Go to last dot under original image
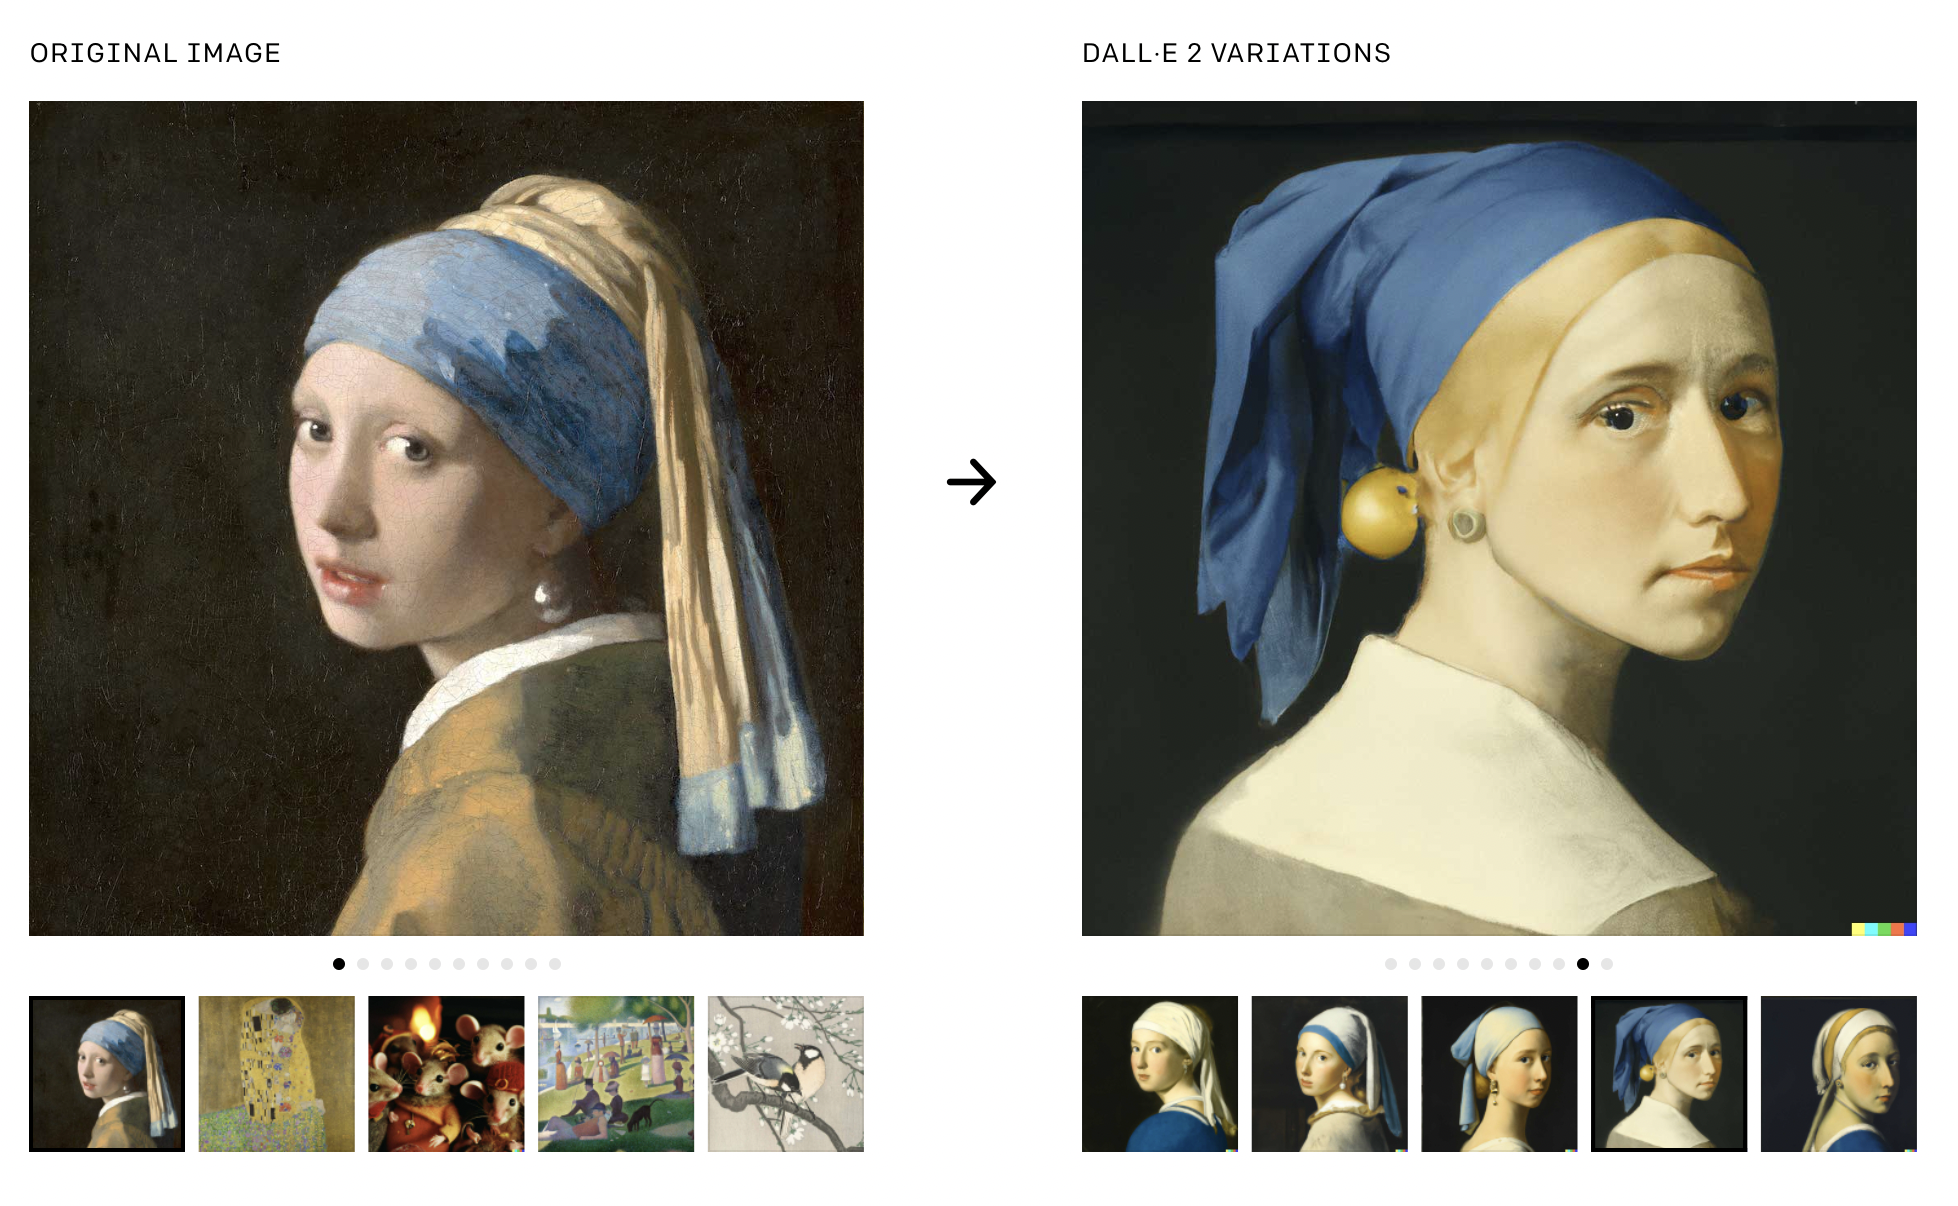This screenshot has height=1206, width=1958. tap(555, 964)
